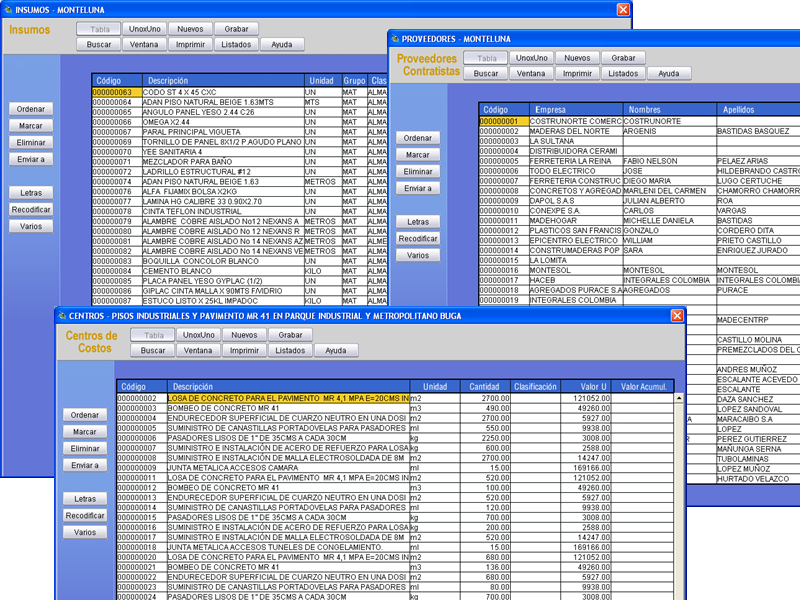The image size is (800, 600).
Task: Click Buscar in Proveedores window
Action: [486, 73]
